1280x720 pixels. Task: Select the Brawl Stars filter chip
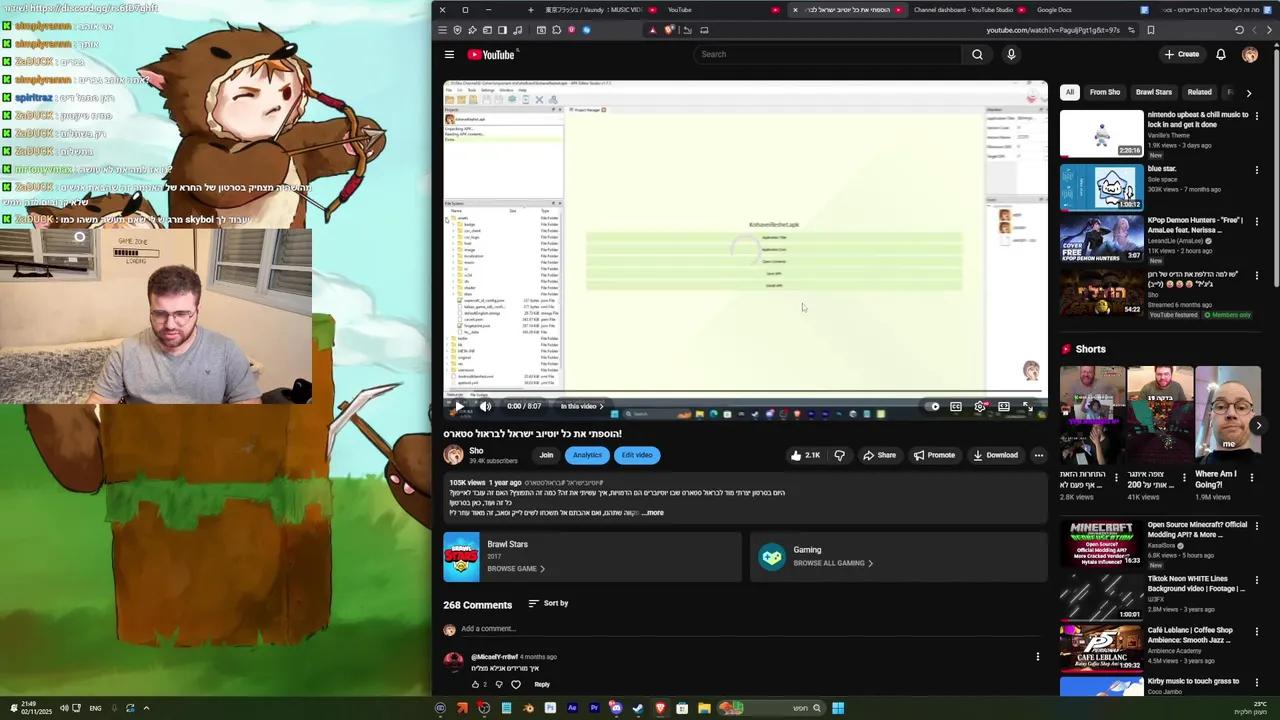pyautogui.click(x=1154, y=92)
